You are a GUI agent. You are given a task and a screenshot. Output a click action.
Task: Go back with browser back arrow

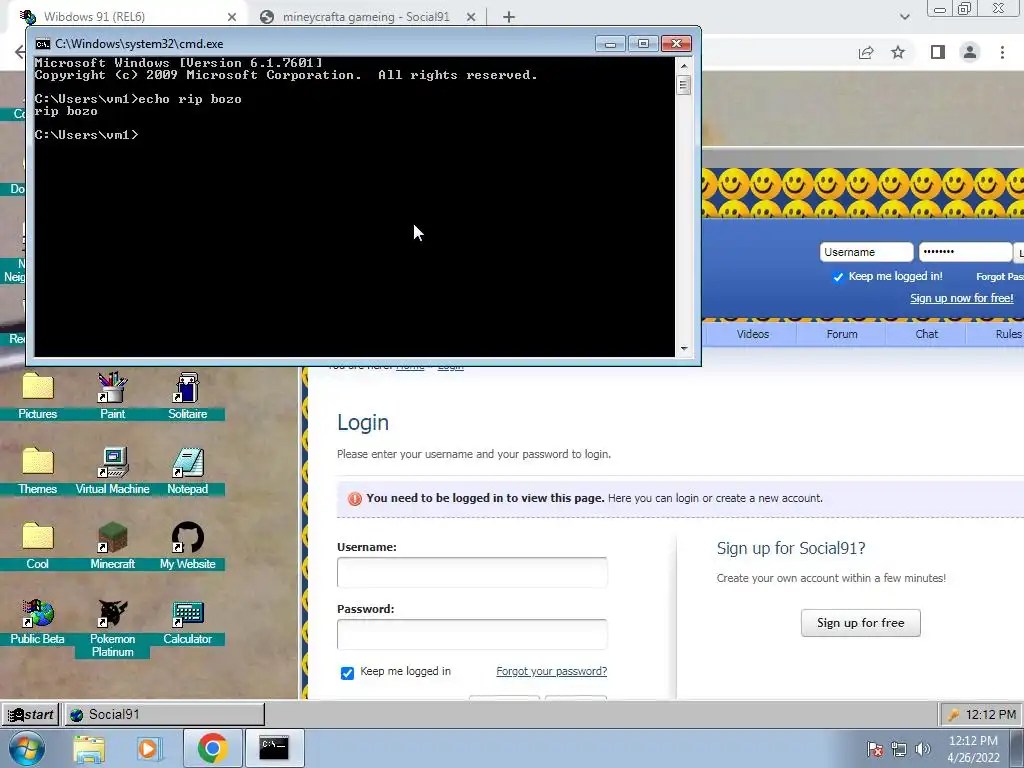(20, 52)
